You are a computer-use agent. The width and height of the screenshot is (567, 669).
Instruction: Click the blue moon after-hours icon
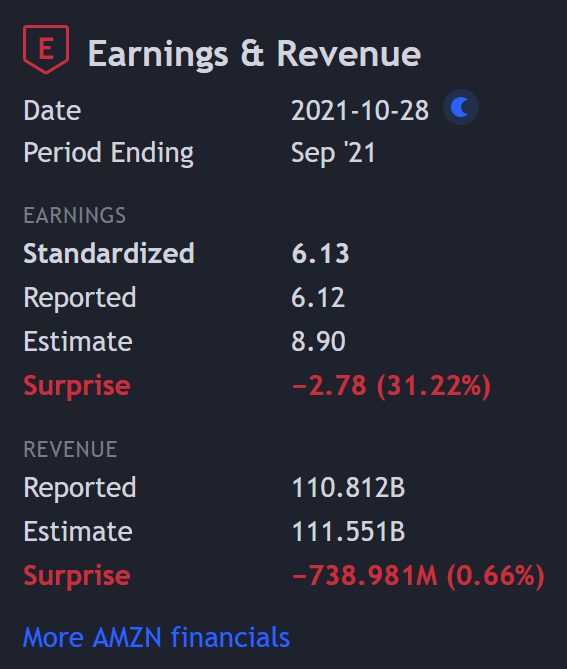[461, 107]
